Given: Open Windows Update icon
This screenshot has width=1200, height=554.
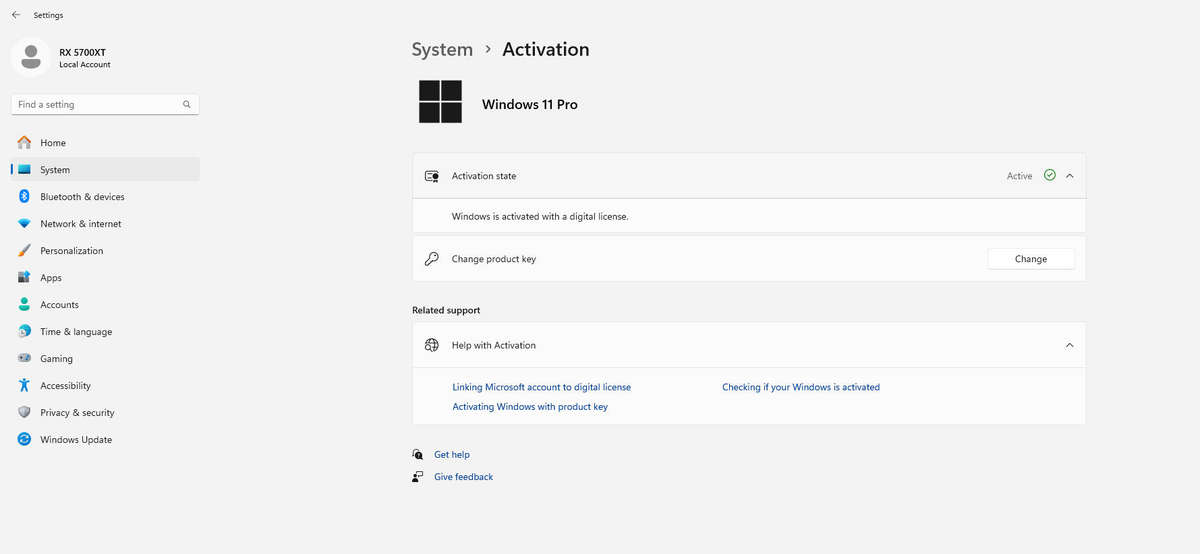Looking at the screenshot, I should (x=24, y=440).
